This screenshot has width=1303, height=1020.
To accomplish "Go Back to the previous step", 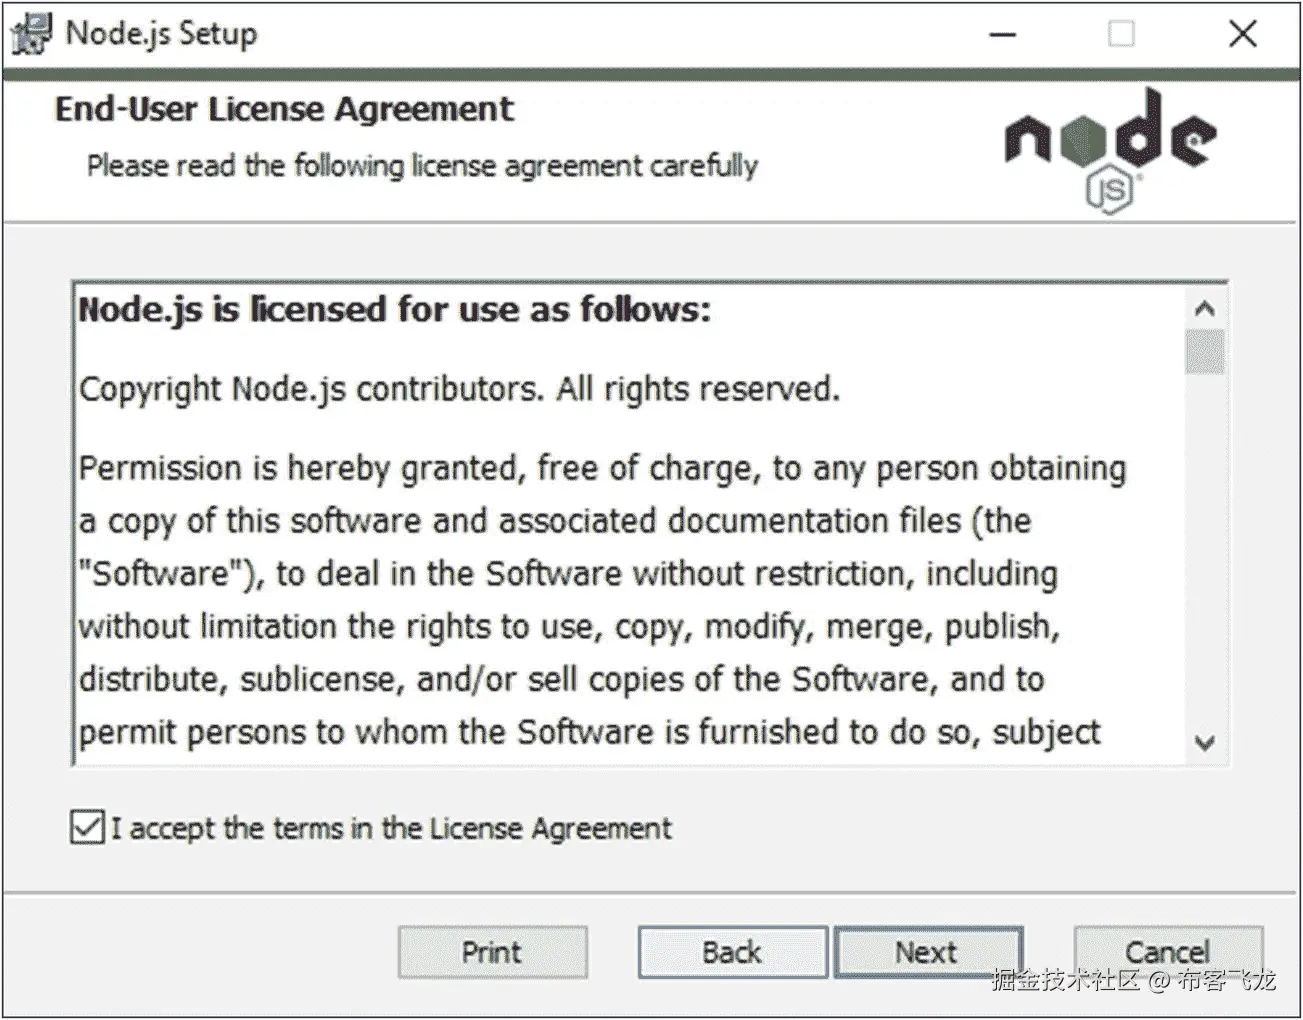I will (732, 952).
